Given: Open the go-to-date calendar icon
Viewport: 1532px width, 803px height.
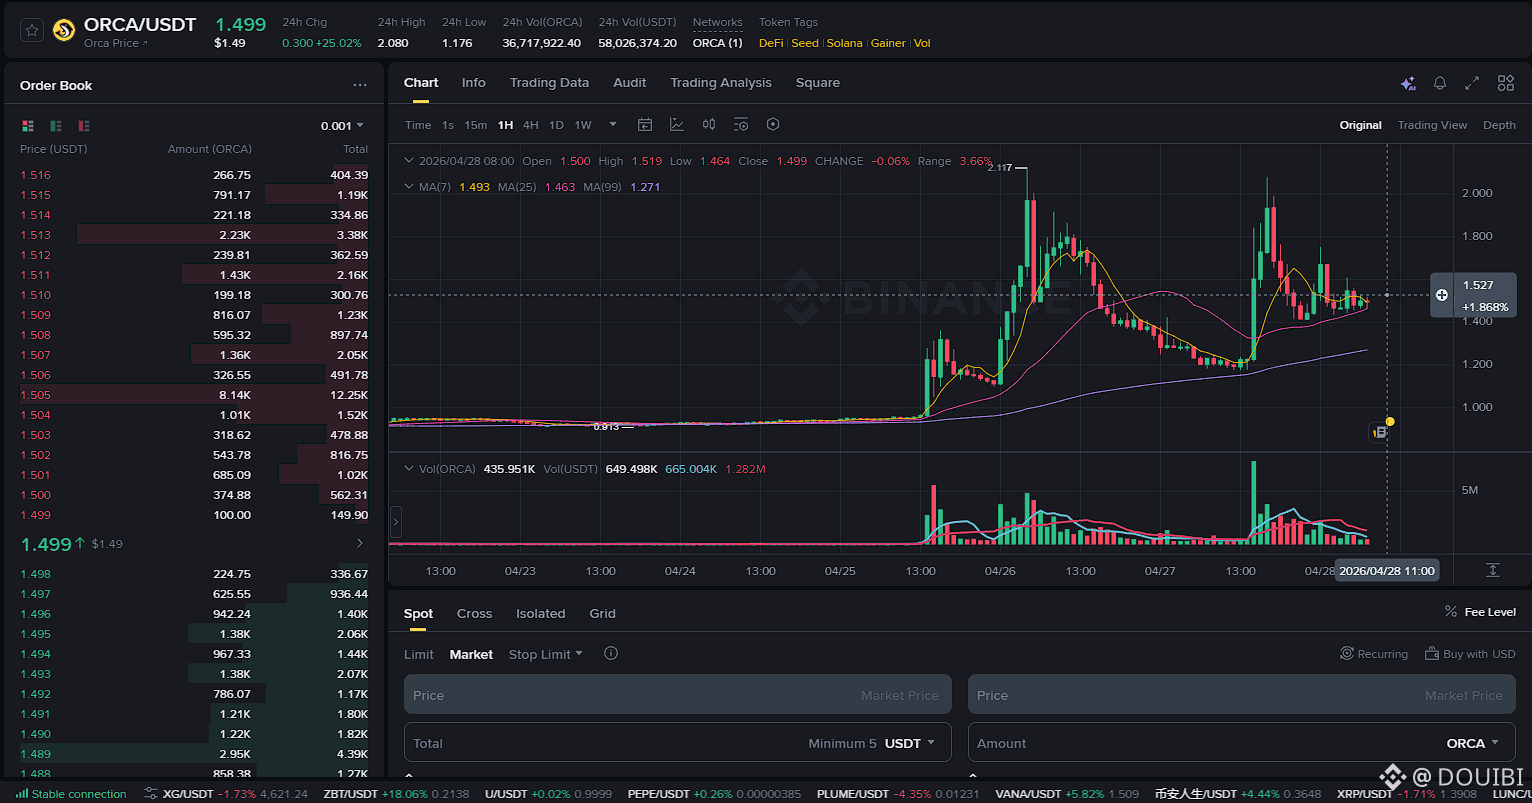Looking at the screenshot, I should pyautogui.click(x=645, y=125).
